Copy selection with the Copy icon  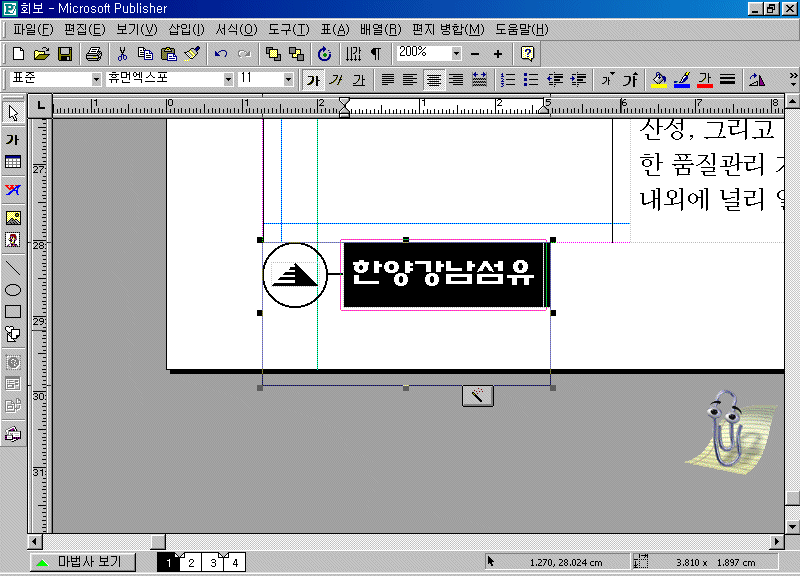(x=145, y=54)
